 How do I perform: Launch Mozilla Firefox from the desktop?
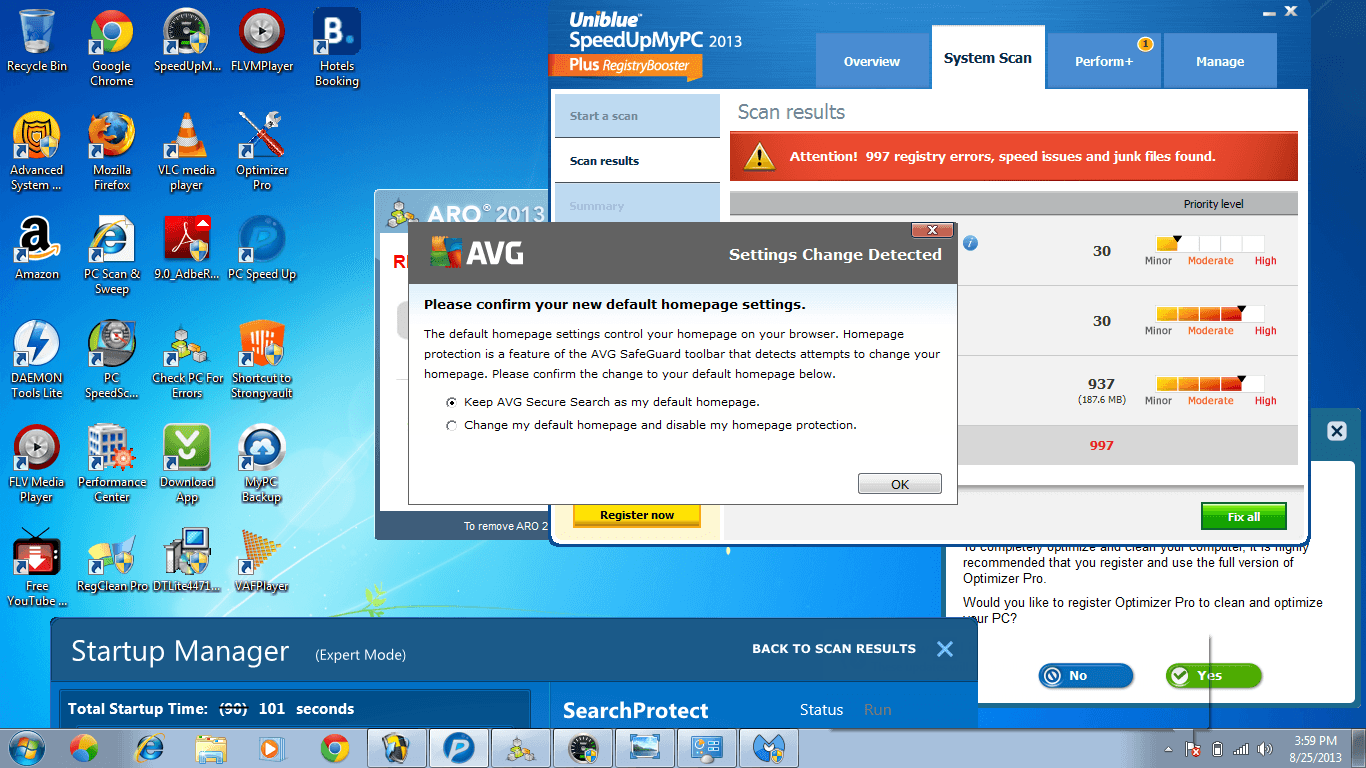point(111,152)
